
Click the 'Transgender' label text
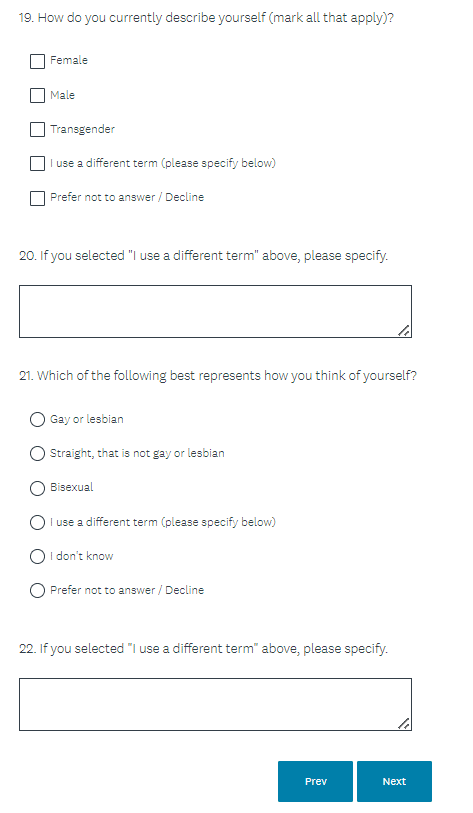click(82, 130)
